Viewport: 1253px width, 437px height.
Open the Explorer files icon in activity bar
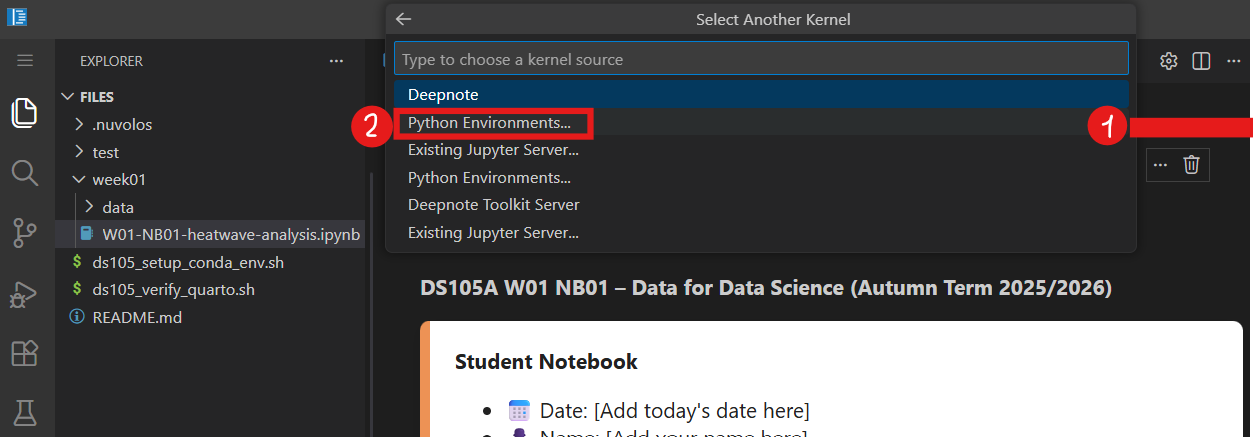tap(25, 113)
